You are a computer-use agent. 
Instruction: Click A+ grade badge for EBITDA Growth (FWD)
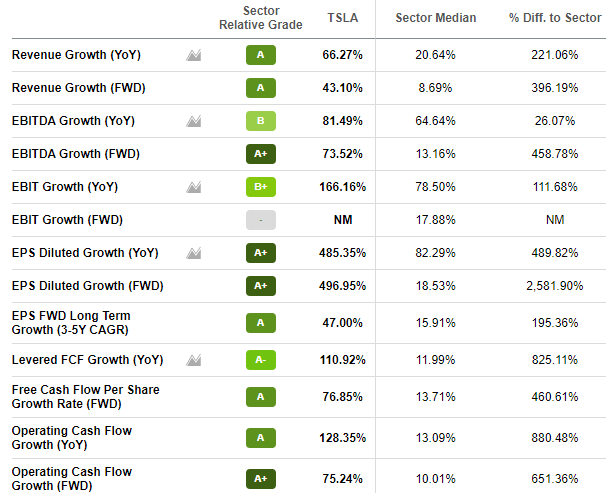[260, 154]
